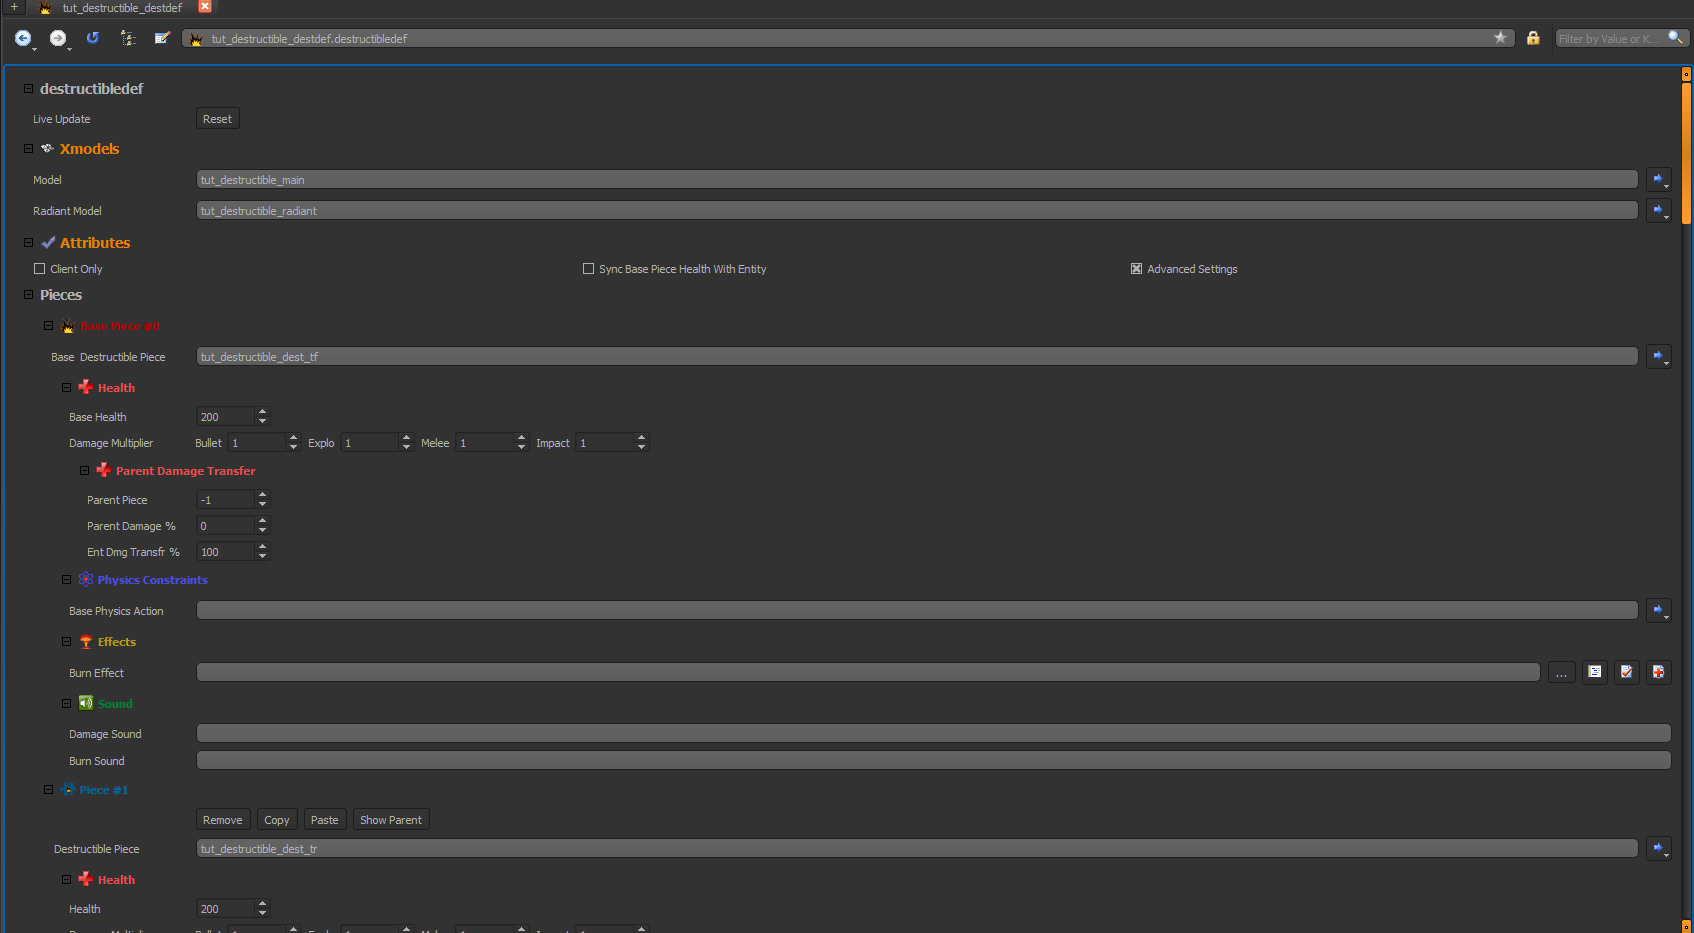Screen dimensions: 1694x933
Task: Go forward with the grey forward arrow
Action: 58,38
